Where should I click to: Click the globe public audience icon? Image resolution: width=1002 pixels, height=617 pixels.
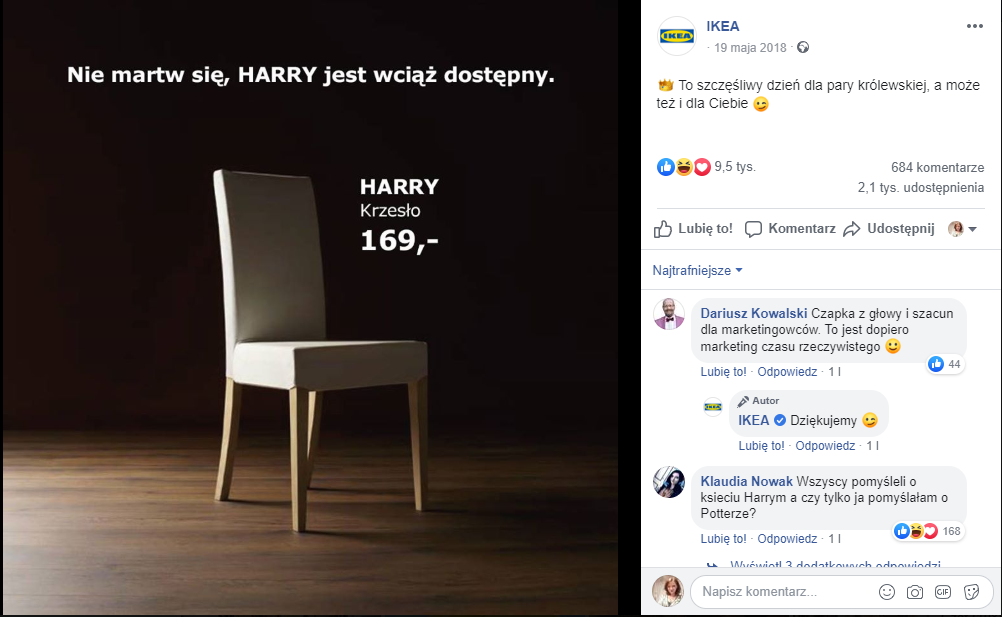(x=802, y=47)
